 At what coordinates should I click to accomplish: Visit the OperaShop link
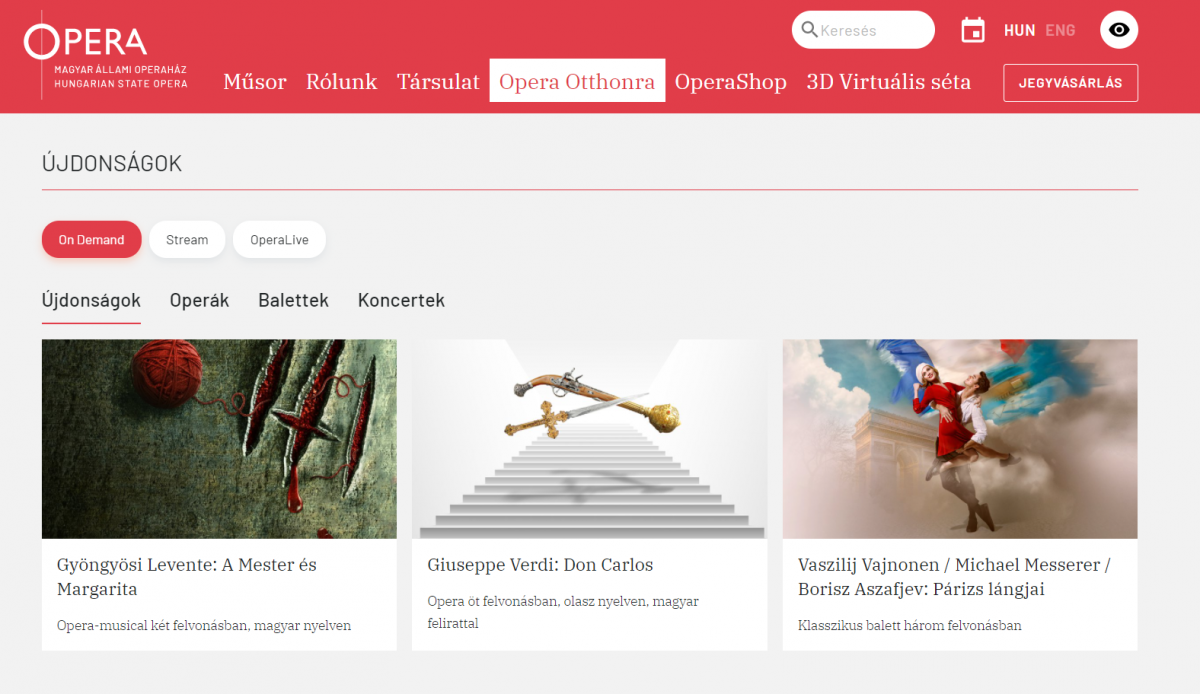point(730,82)
